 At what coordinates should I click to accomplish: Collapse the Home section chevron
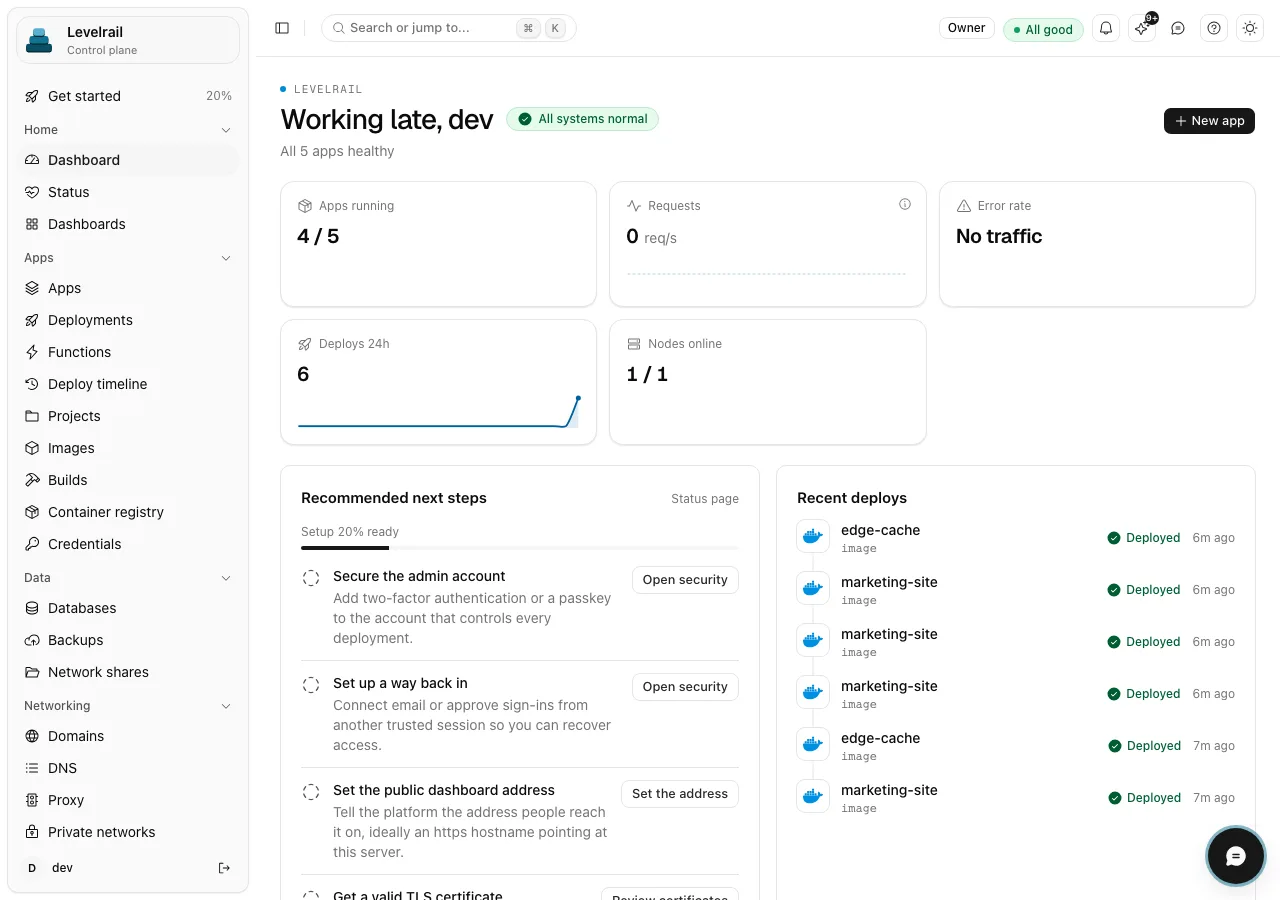(226, 130)
